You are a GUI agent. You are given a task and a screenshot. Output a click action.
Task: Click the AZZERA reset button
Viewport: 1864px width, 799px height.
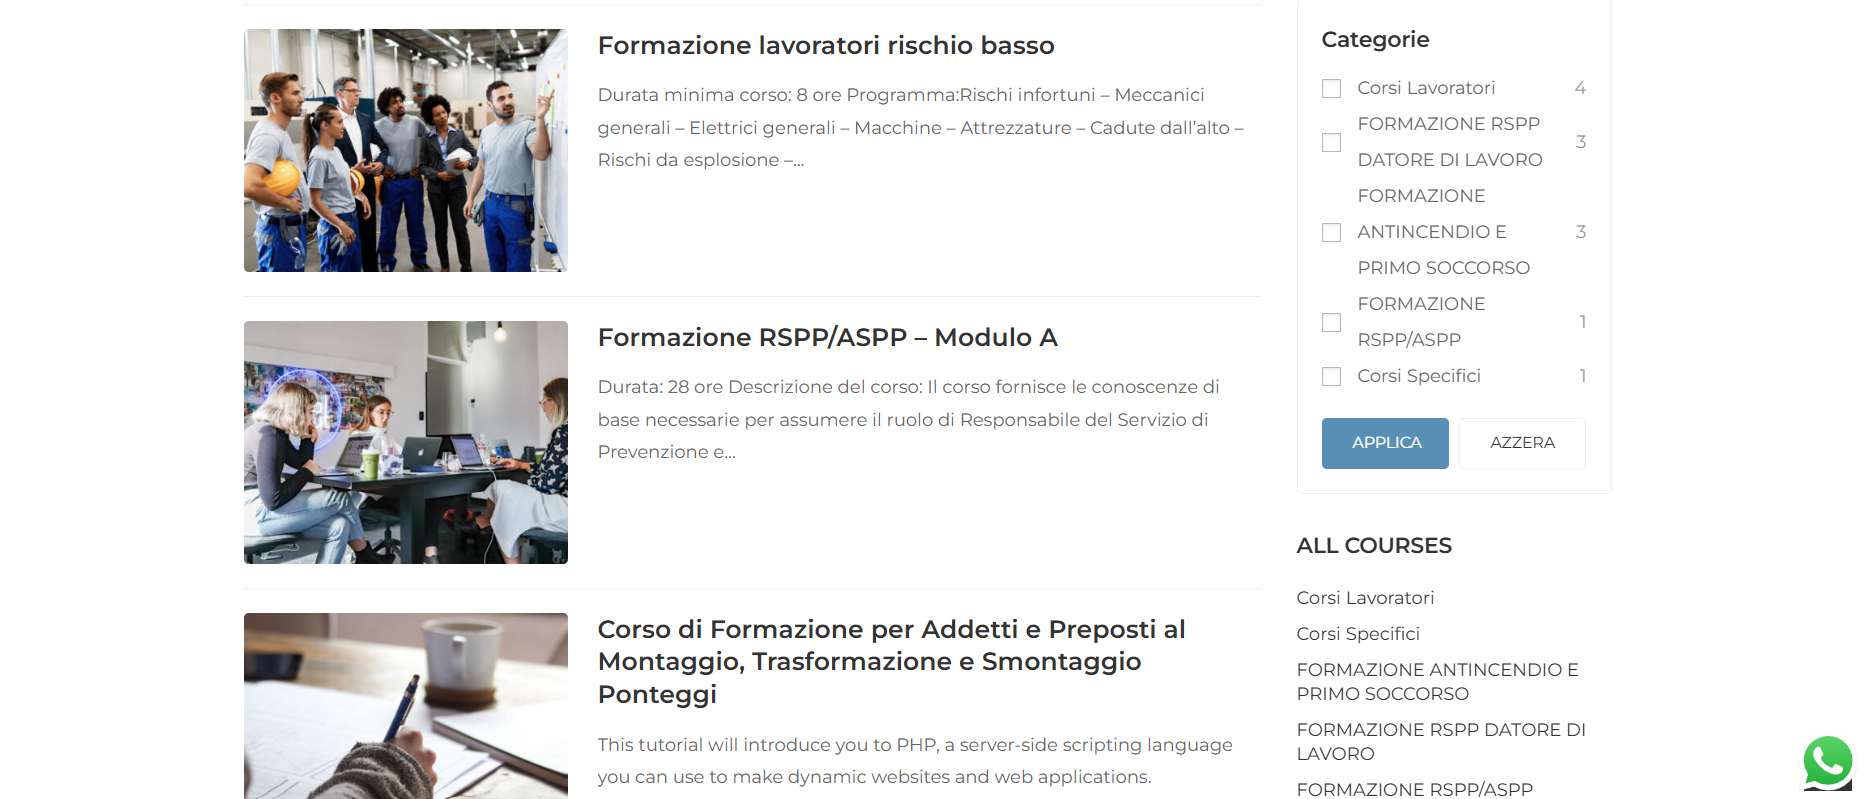point(1521,443)
